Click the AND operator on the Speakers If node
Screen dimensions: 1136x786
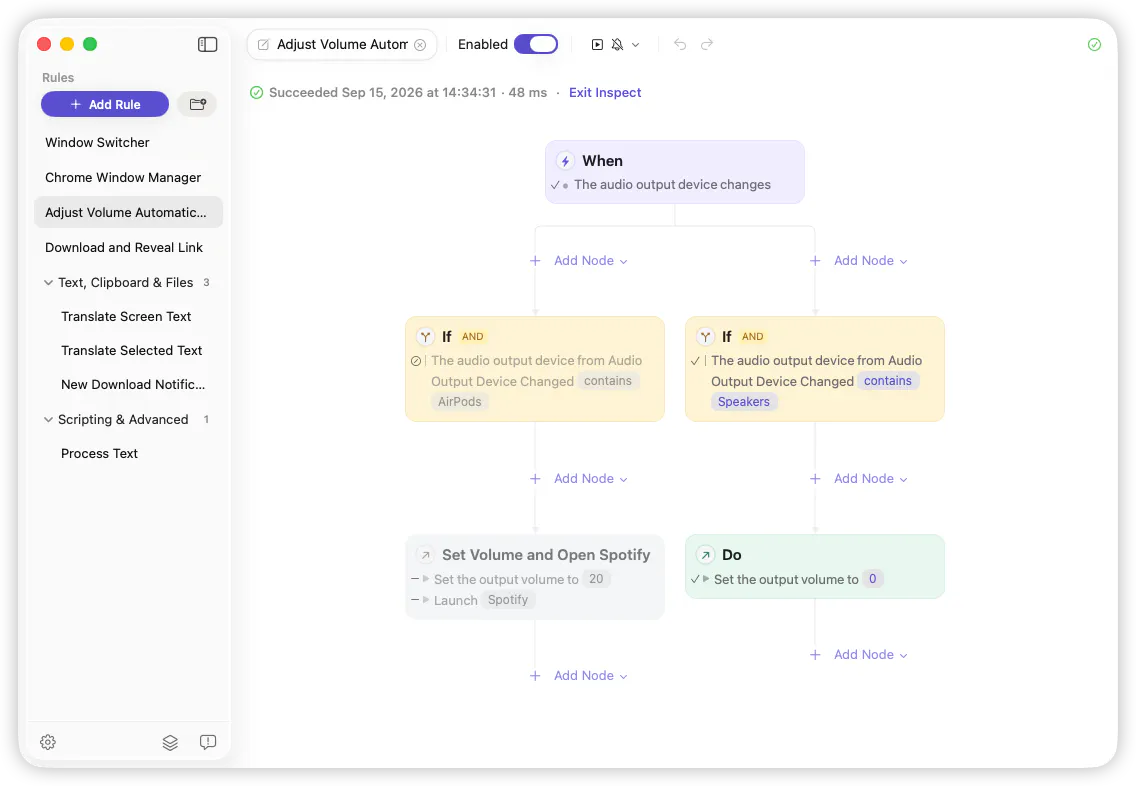coord(752,337)
